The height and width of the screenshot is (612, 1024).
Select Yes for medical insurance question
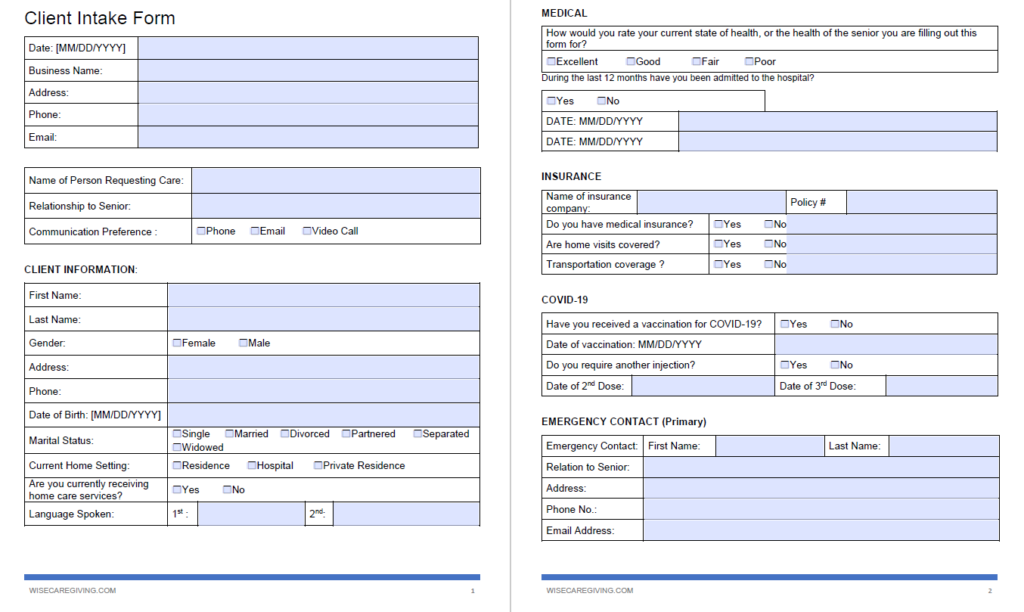[718, 223]
